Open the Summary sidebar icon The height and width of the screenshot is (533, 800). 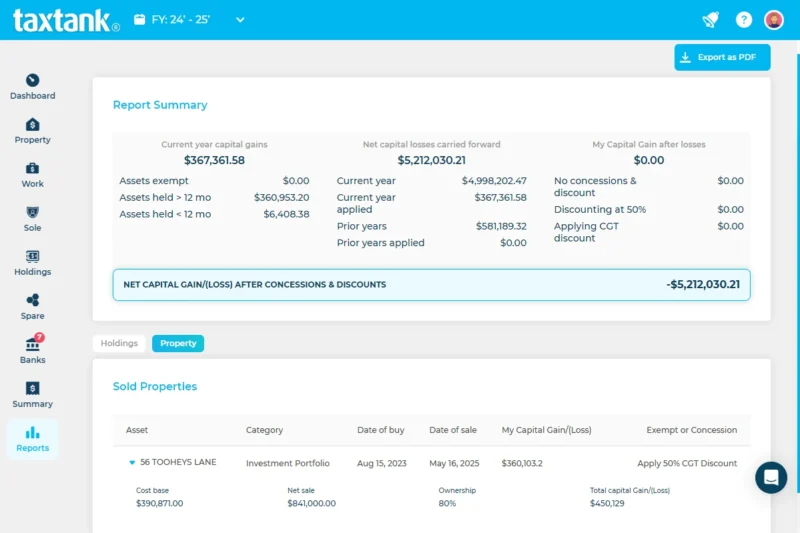[32, 389]
